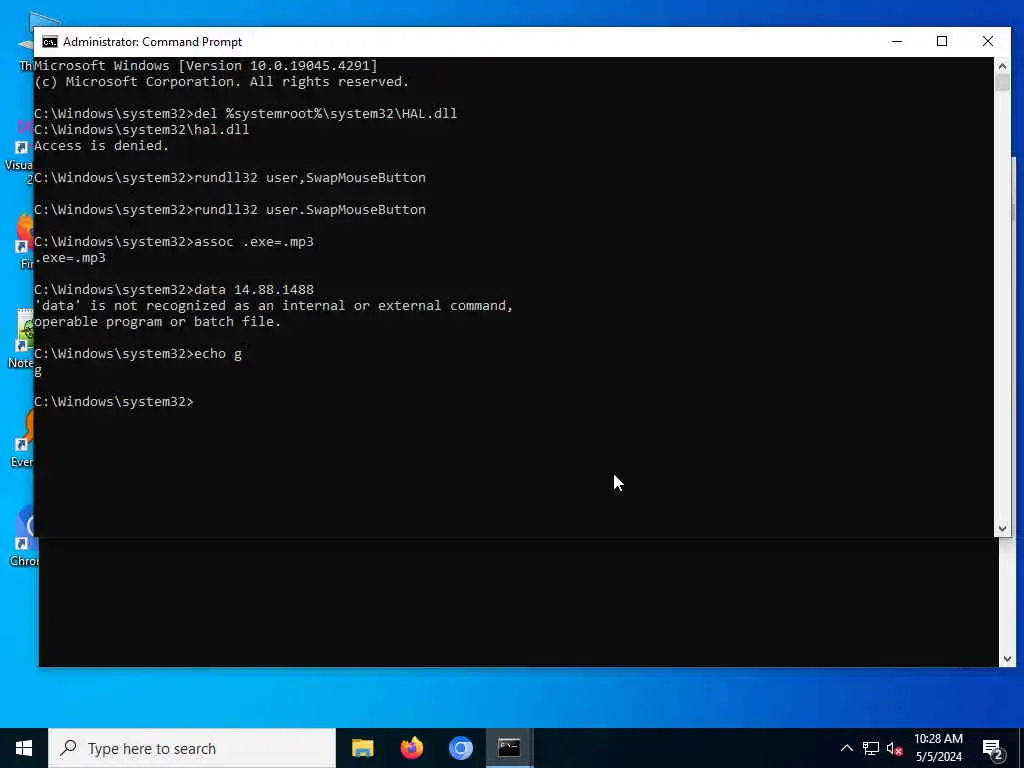Screen dimensions: 1024x768
Task: Click the Type here to search box
Action: (192, 748)
